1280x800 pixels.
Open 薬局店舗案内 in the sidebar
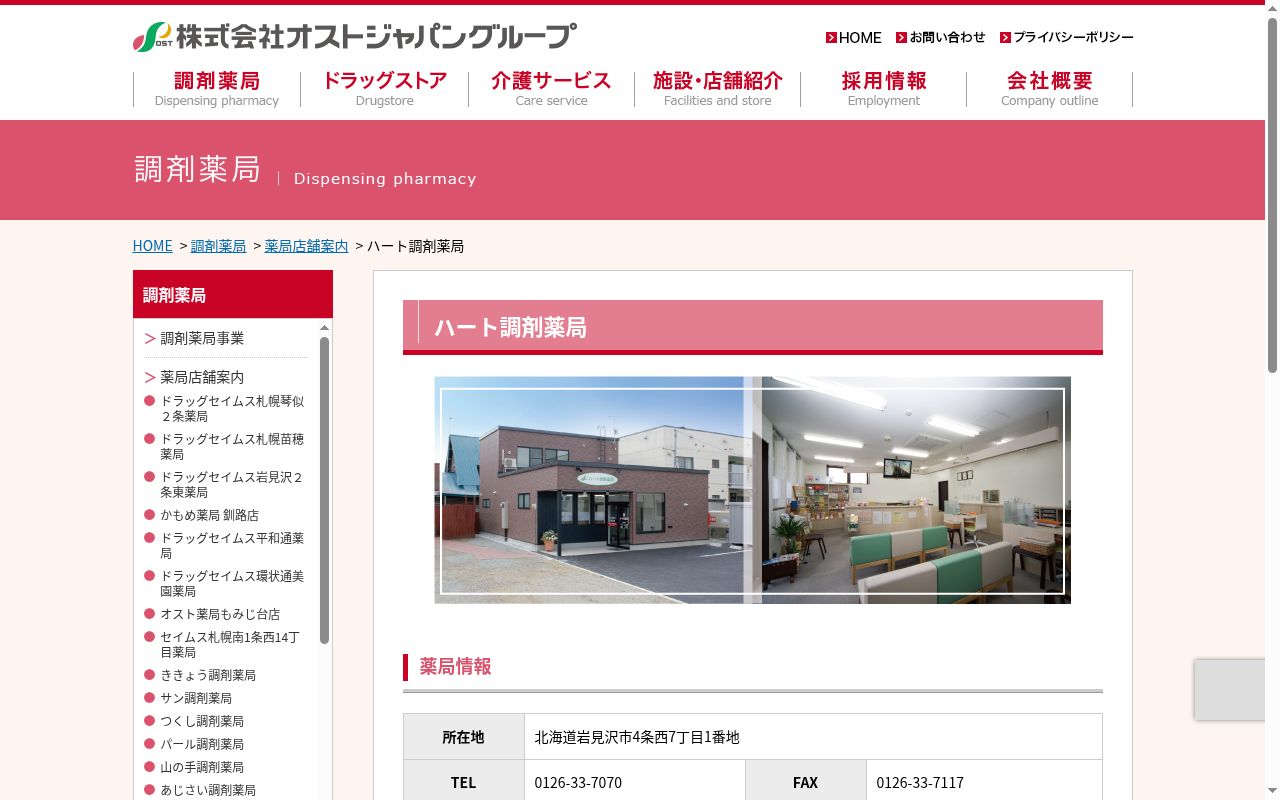click(x=202, y=377)
